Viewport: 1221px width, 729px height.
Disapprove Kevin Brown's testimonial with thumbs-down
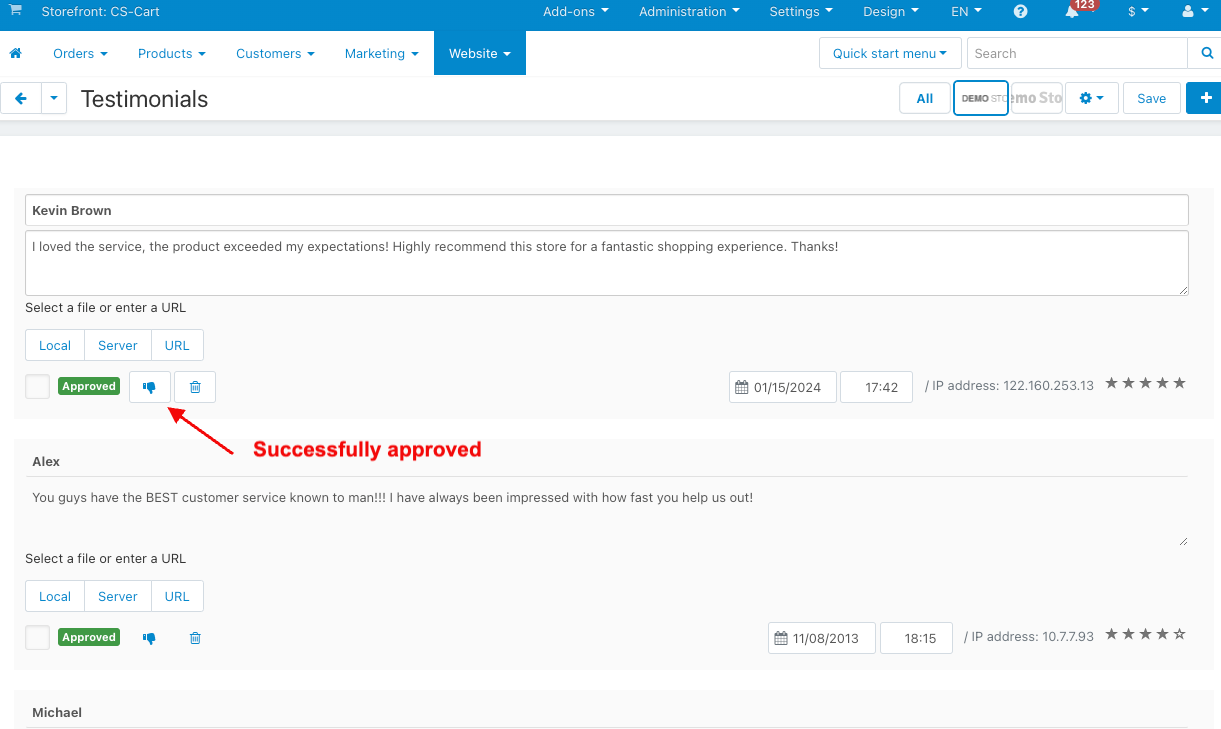point(150,387)
